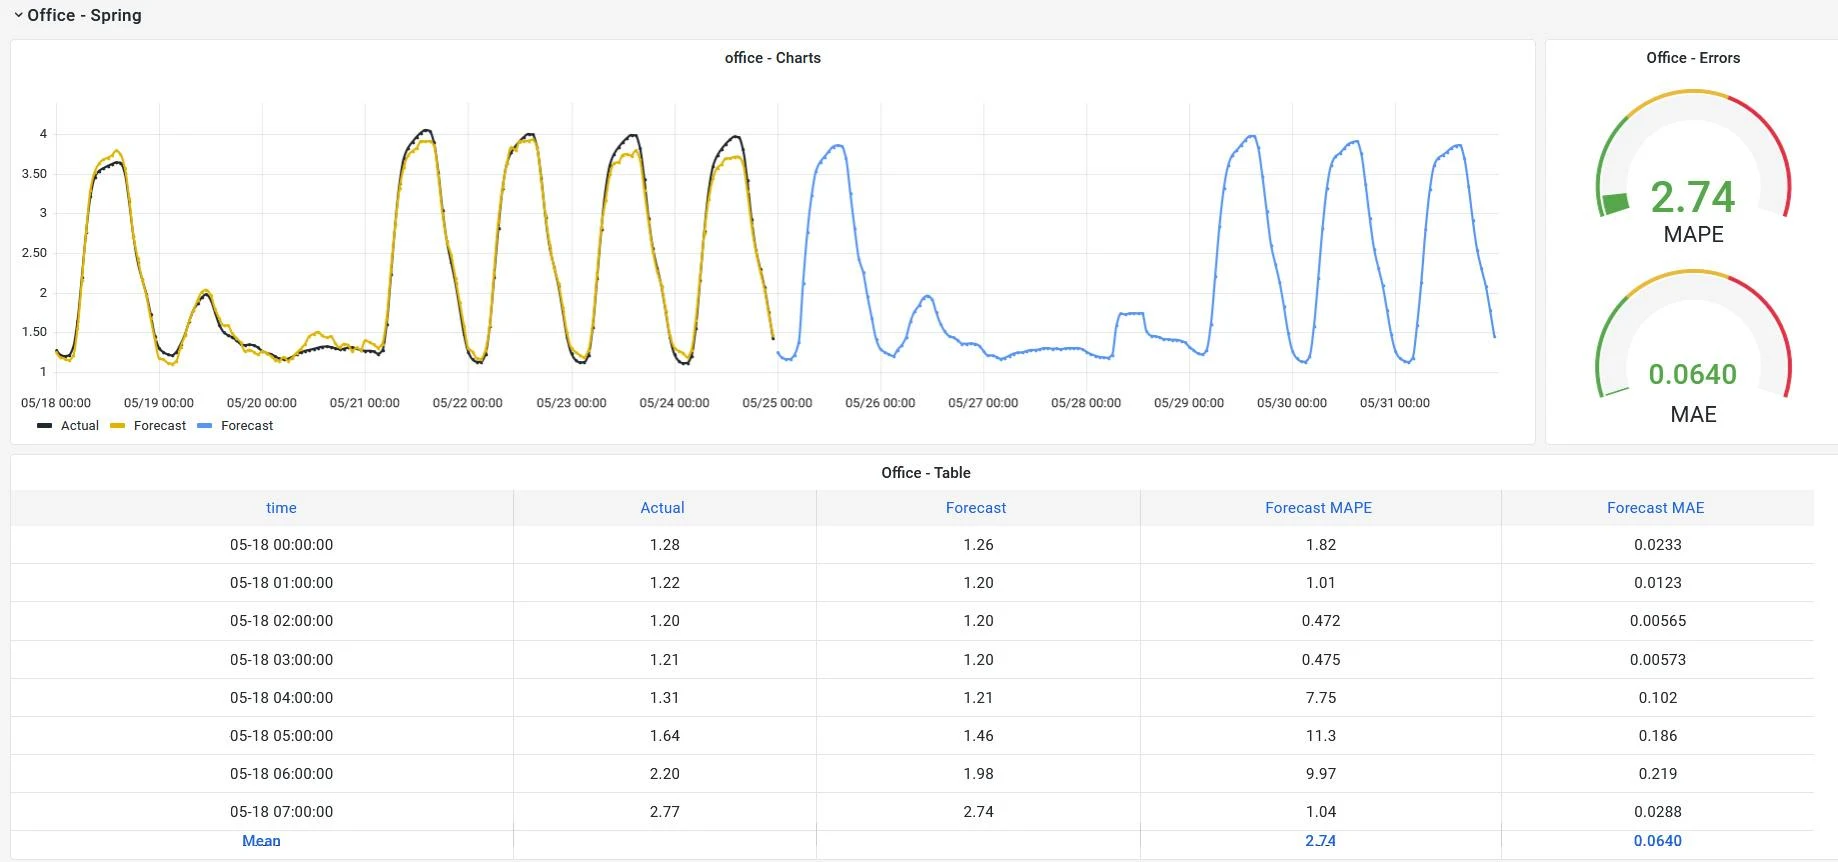Open the Office - Errors panel title menu

tap(1693, 58)
